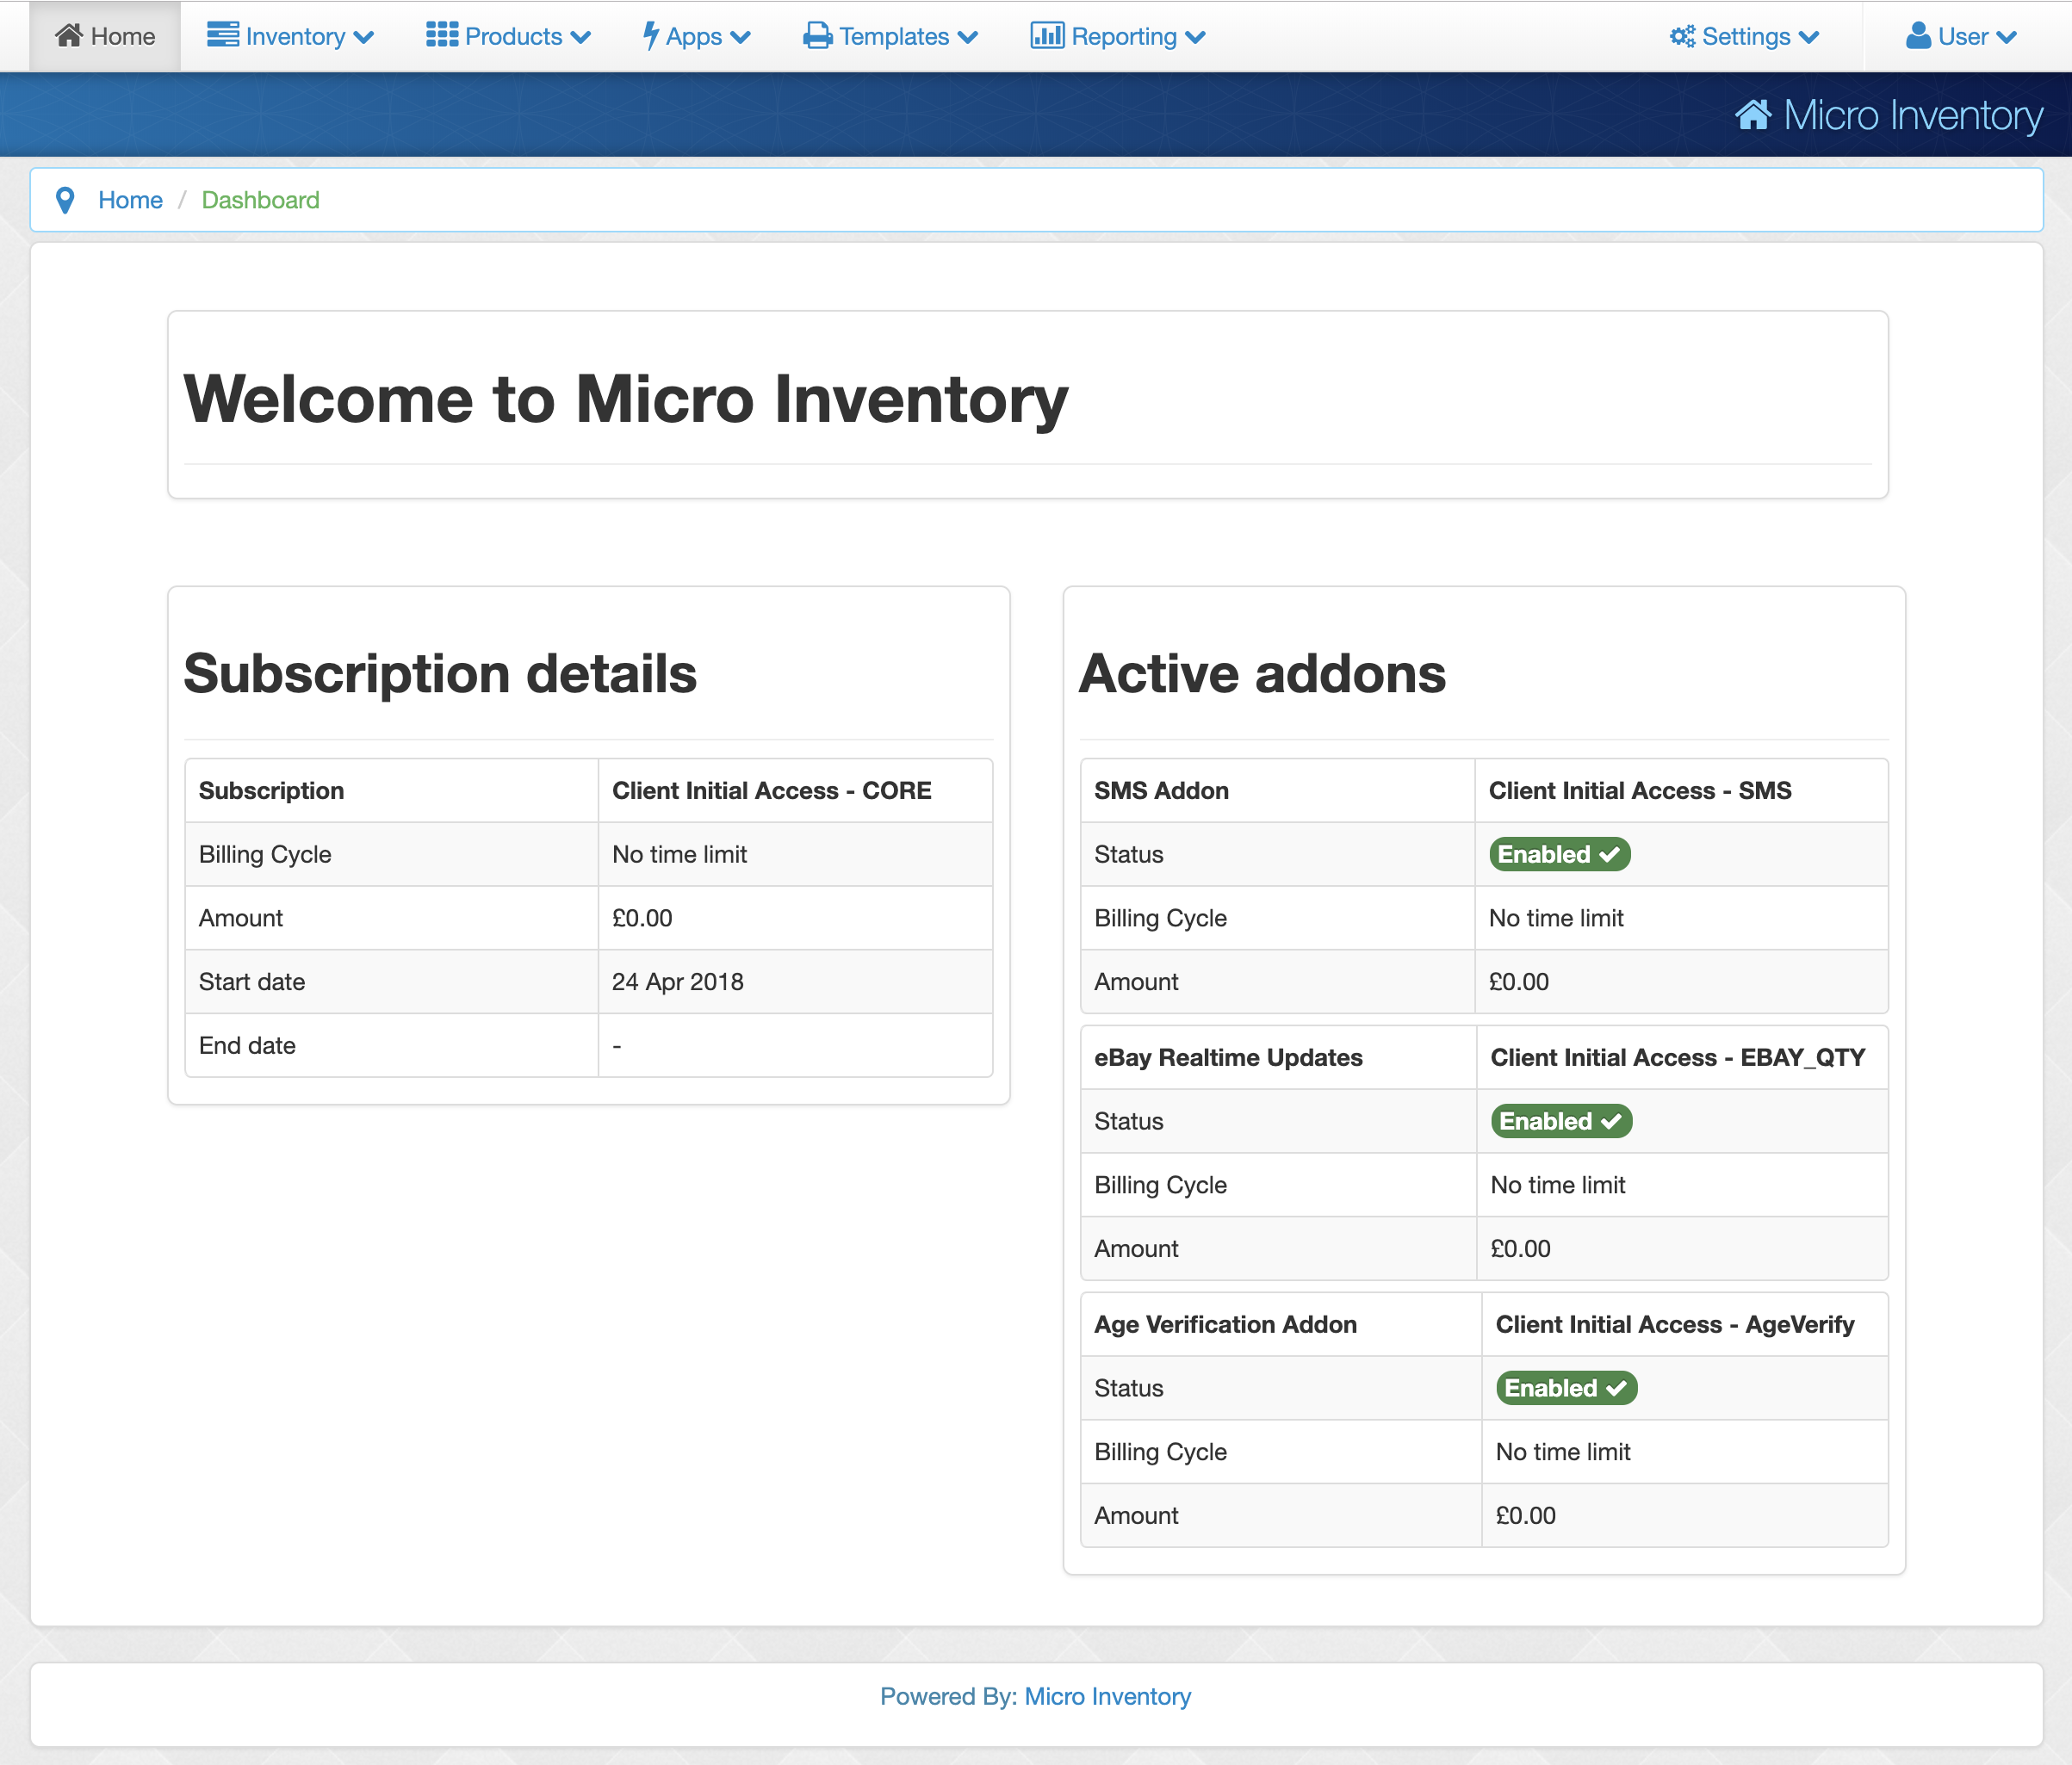Expand the Products dropdown chevron
This screenshot has height=1765, width=2072.
581,37
